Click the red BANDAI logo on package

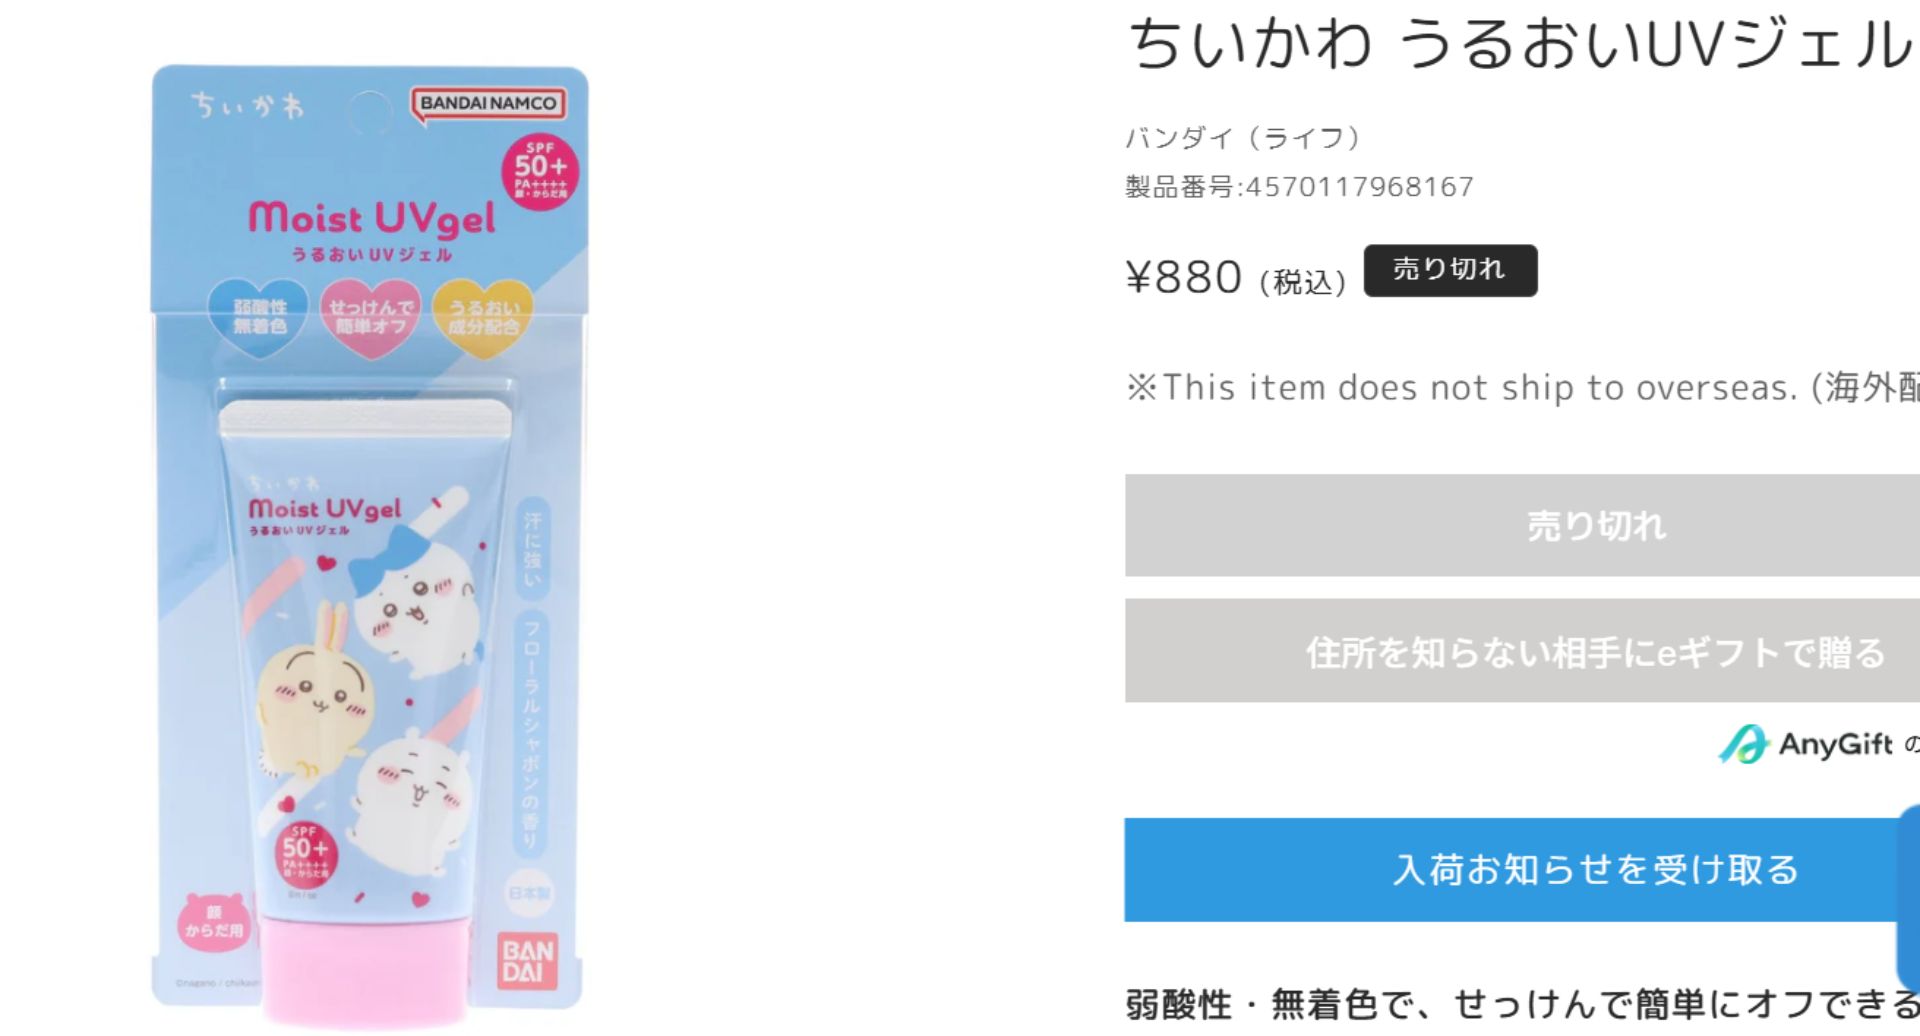[x=527, y=960]
